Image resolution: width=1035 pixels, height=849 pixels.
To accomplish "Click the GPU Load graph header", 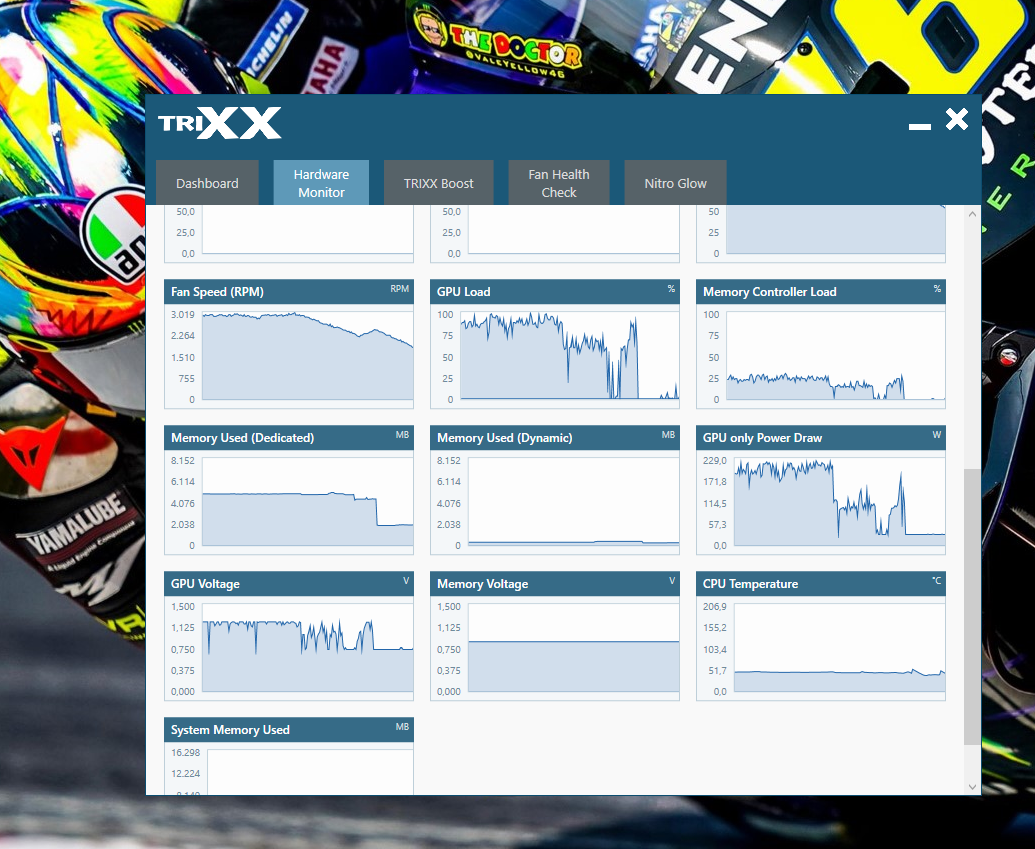I will tap(554, 292).
